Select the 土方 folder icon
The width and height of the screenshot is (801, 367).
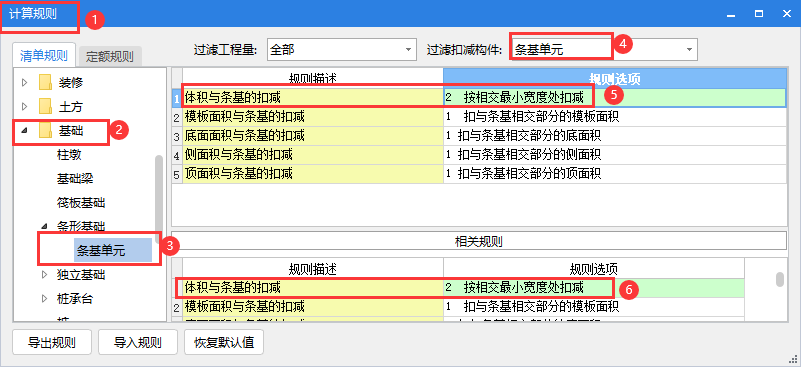click(46, 107)
